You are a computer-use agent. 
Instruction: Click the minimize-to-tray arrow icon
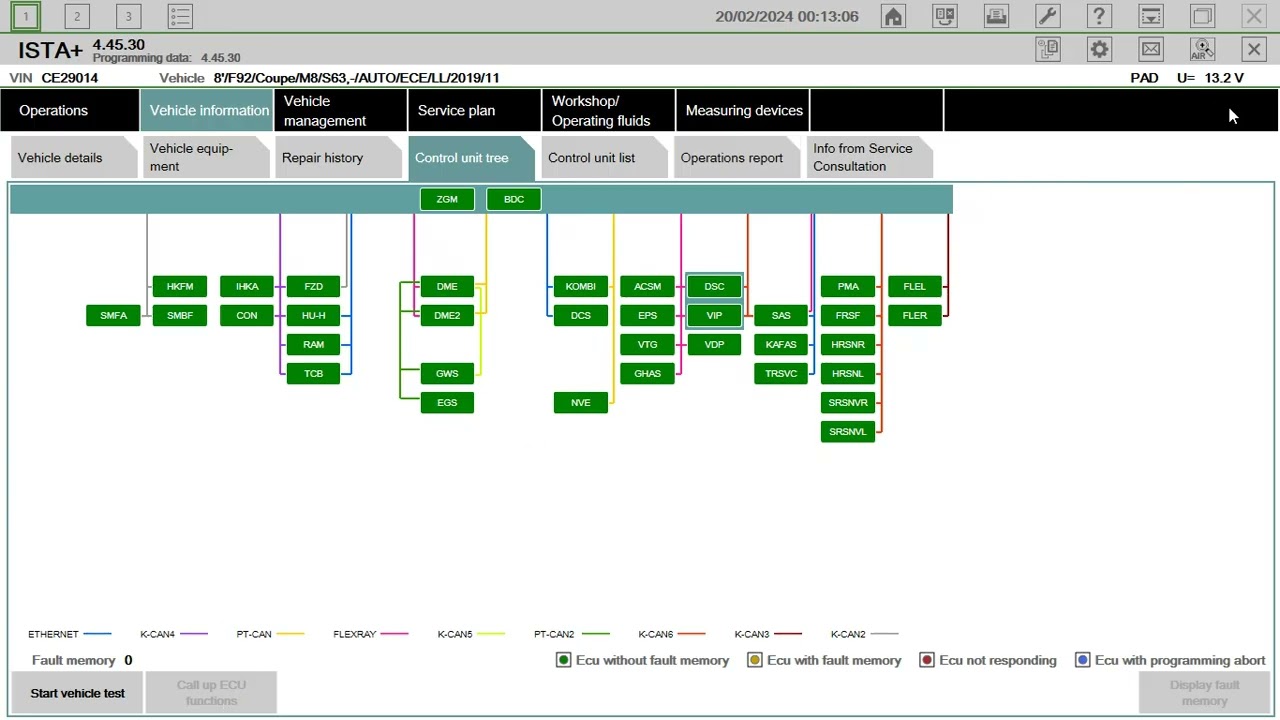point(1151,16)
